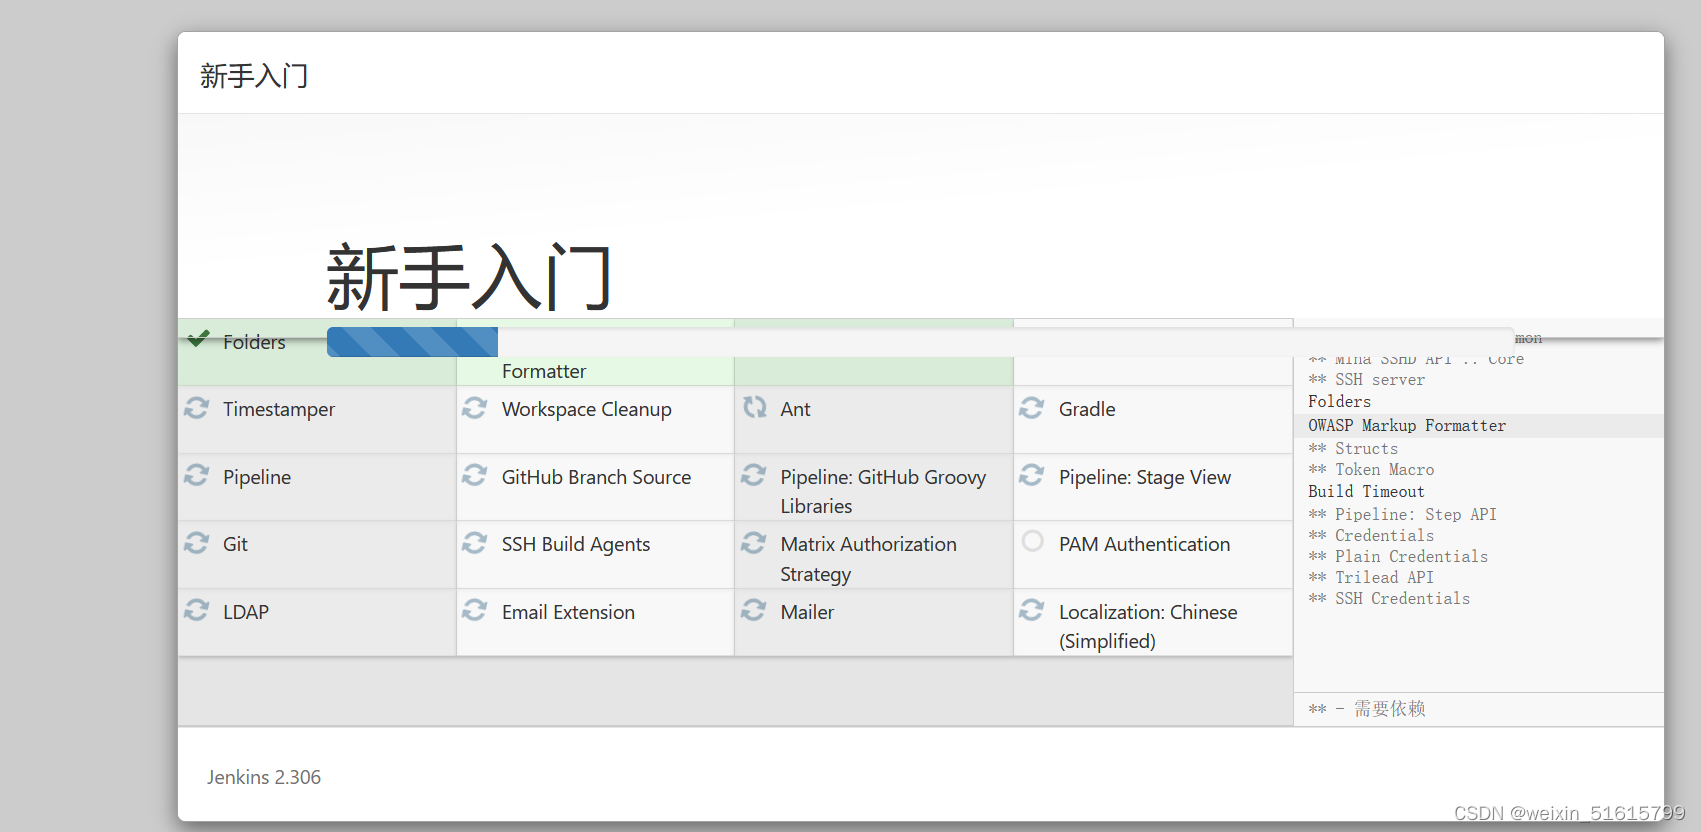Screen dimensions: 1701x832
Task: Click the 需要依赖 legend note
Action: click(x=1366, y=709)
